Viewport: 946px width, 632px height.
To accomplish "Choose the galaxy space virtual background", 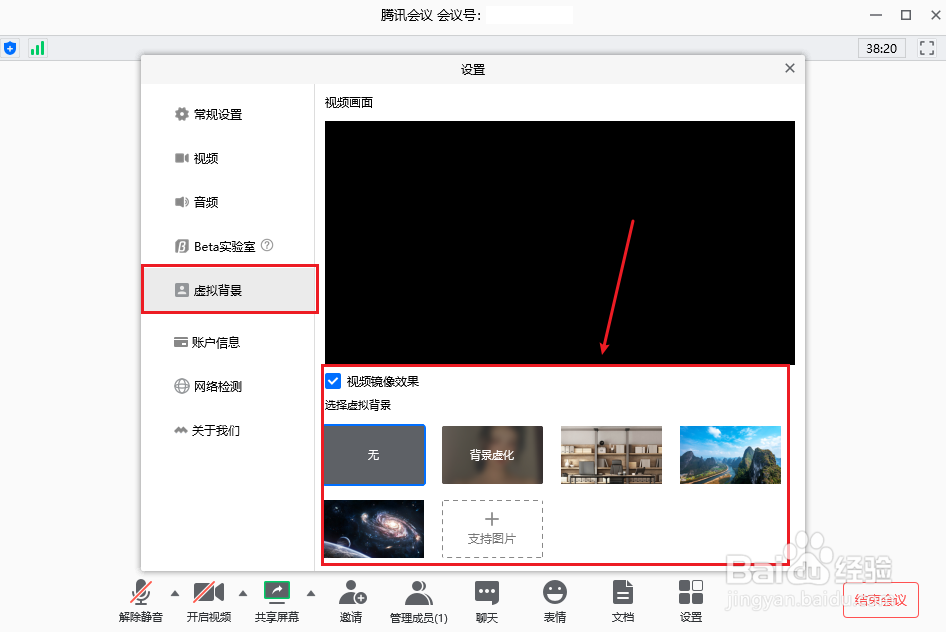I will [x=374, y=529].
